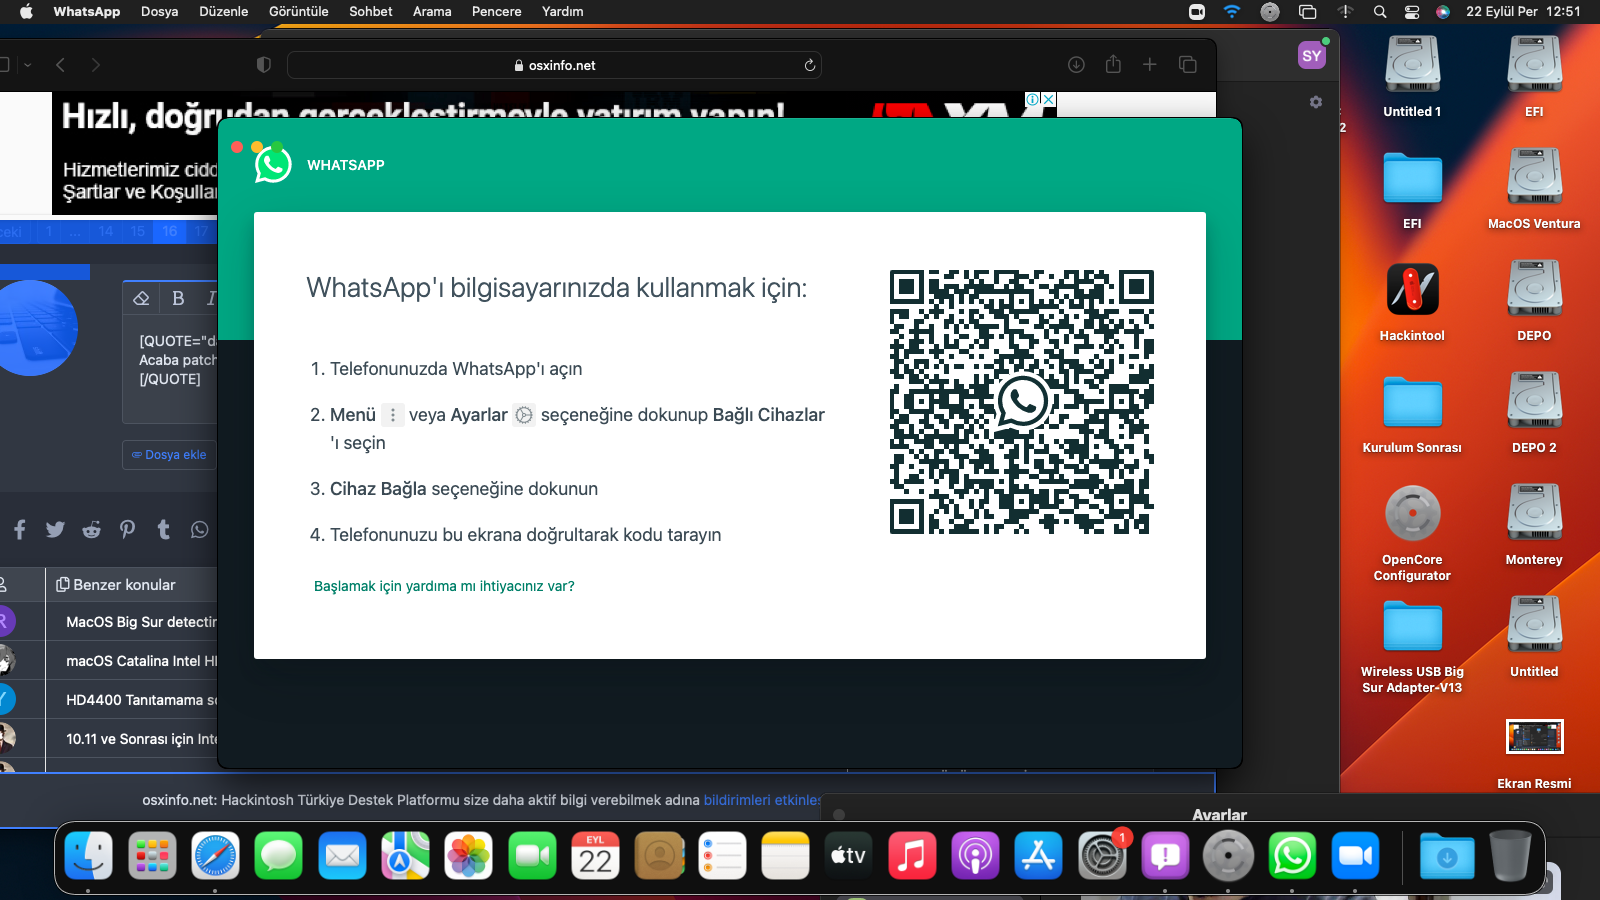Click the Safari share icon

click(x=1113, y=65)
